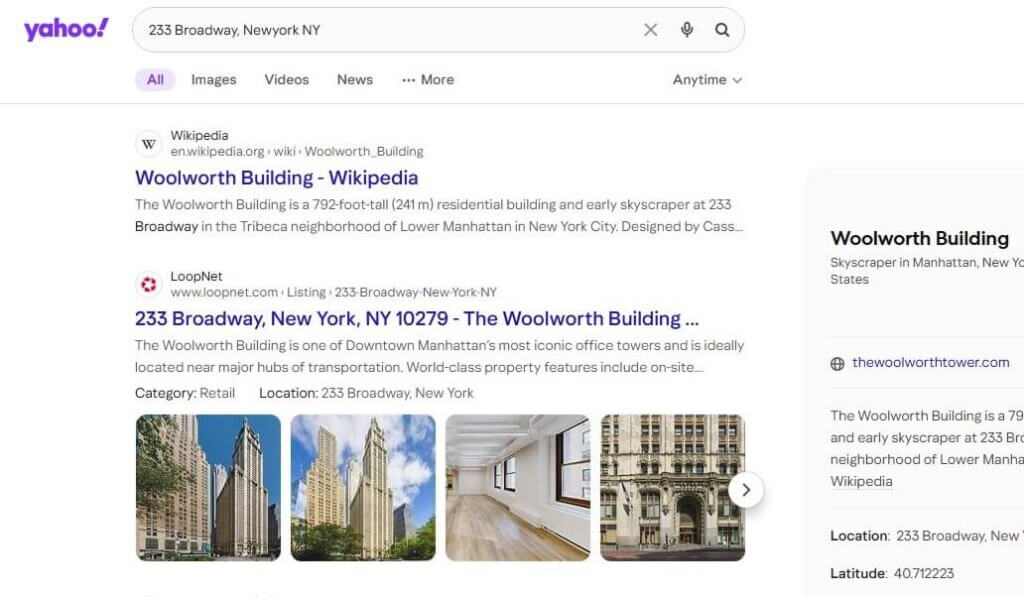1024x597 pixels.
Task: Select the All results tab
Action: click(155, 80)
